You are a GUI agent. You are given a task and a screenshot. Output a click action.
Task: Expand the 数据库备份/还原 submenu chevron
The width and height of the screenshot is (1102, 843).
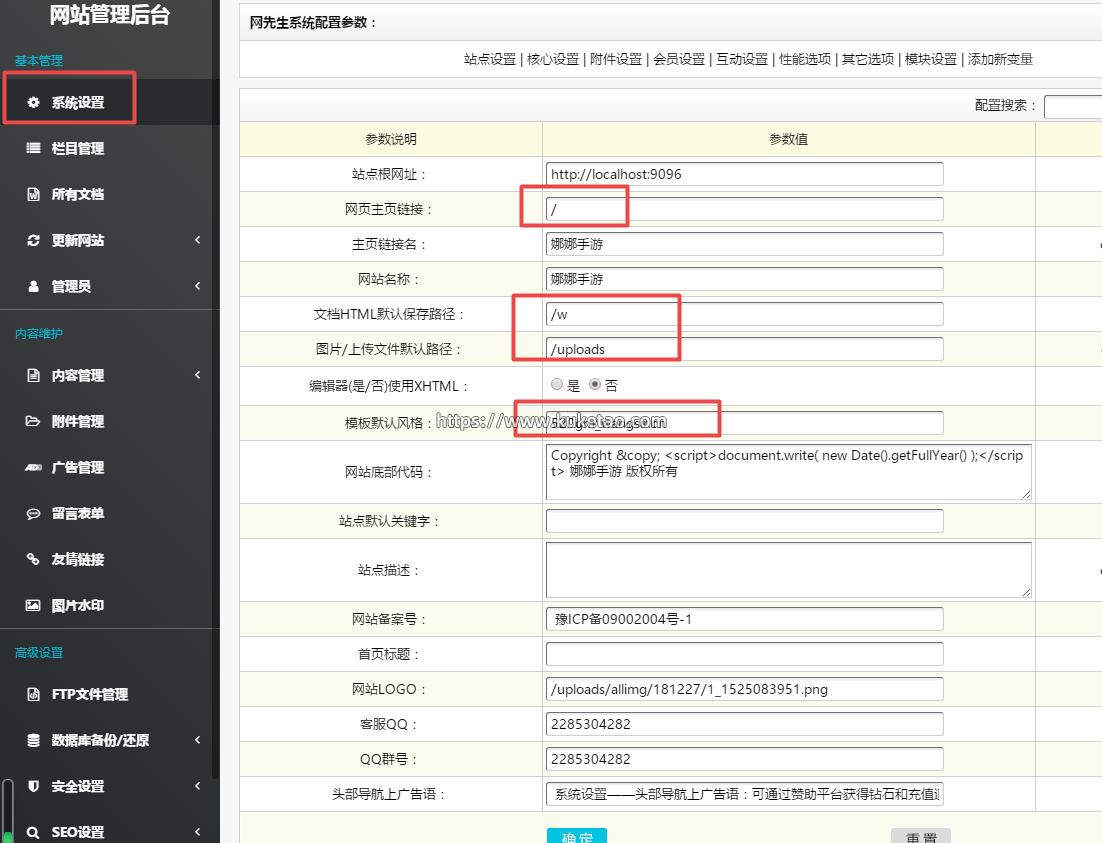[197, 740]
